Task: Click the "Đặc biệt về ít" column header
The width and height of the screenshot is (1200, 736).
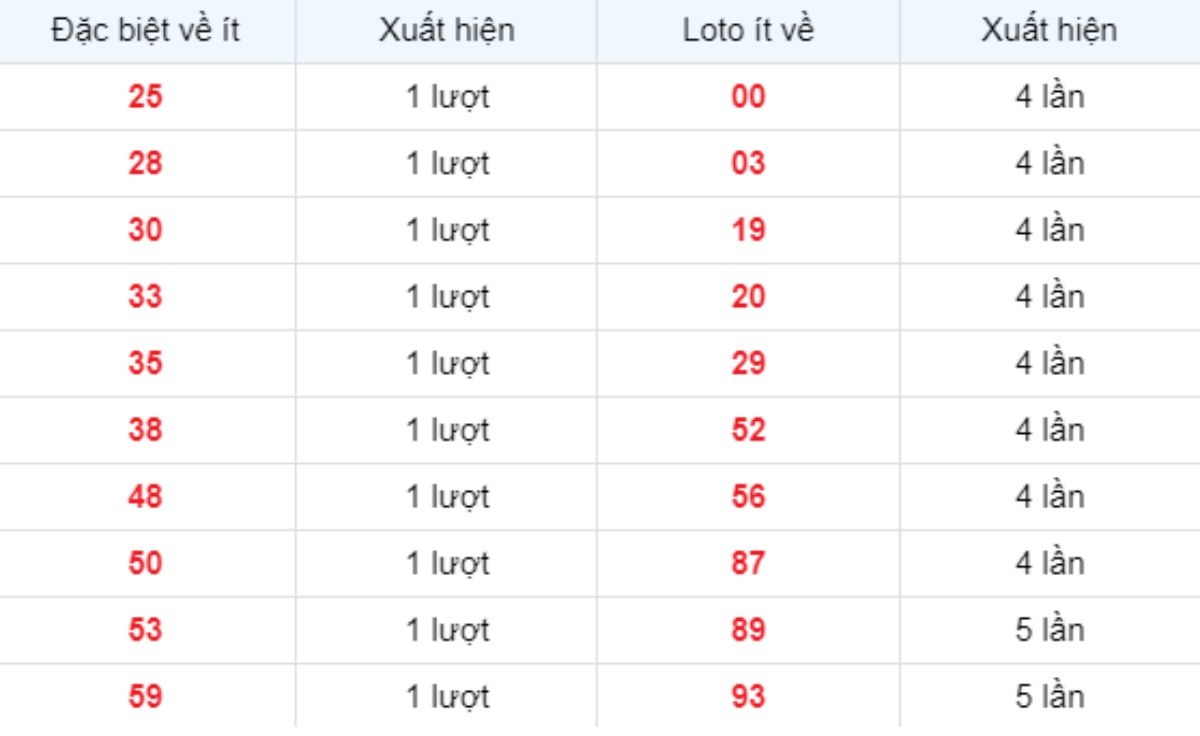Action: click(146, 31)
